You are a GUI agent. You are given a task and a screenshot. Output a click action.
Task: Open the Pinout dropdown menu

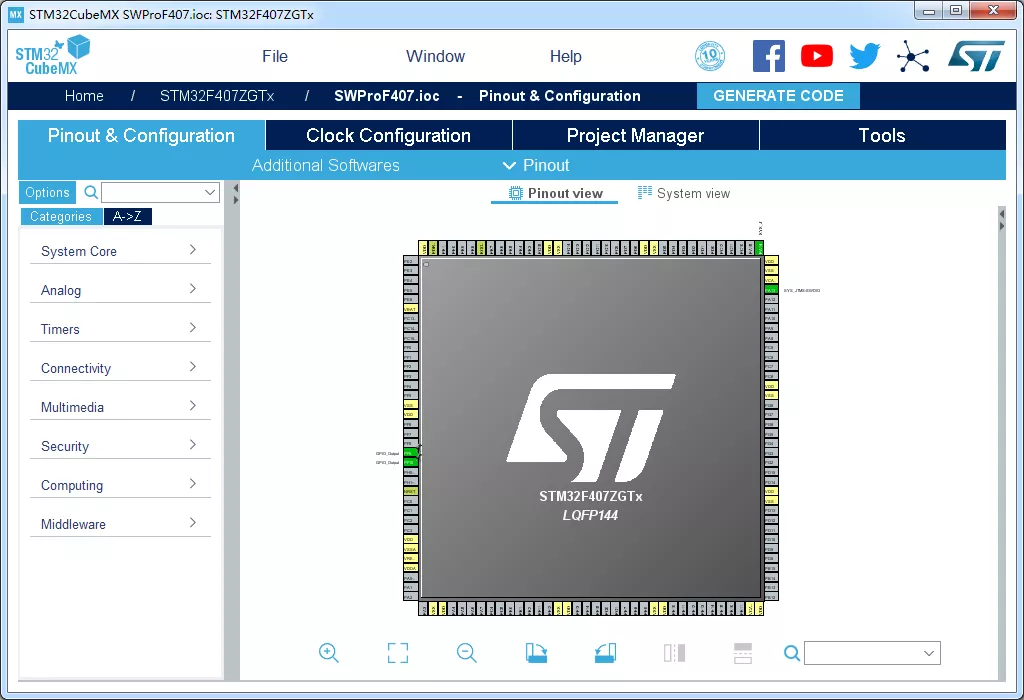(x=536, y=165)
